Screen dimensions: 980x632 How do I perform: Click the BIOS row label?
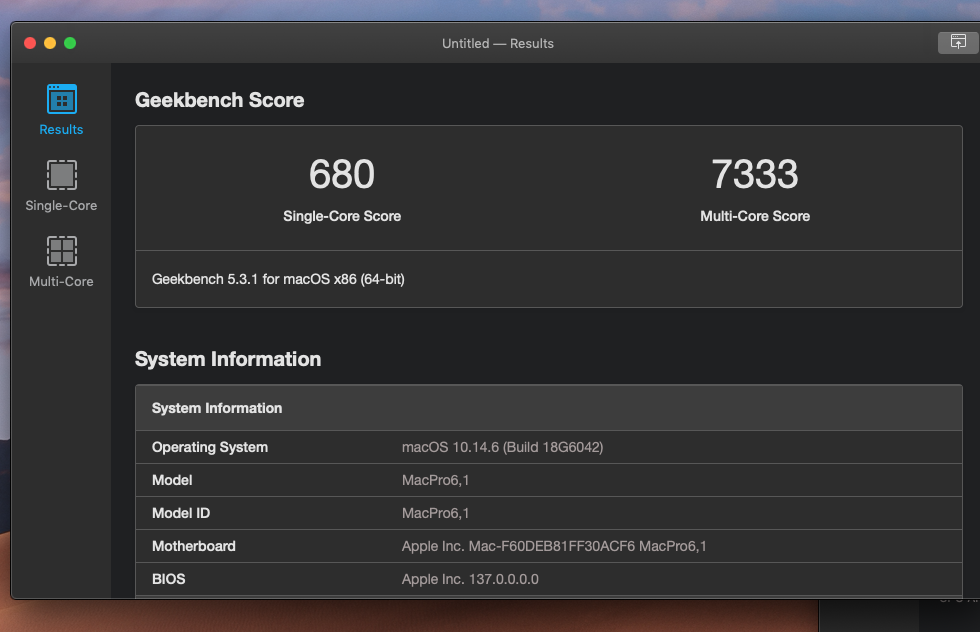pyautogui.click(x=169, y=579)
